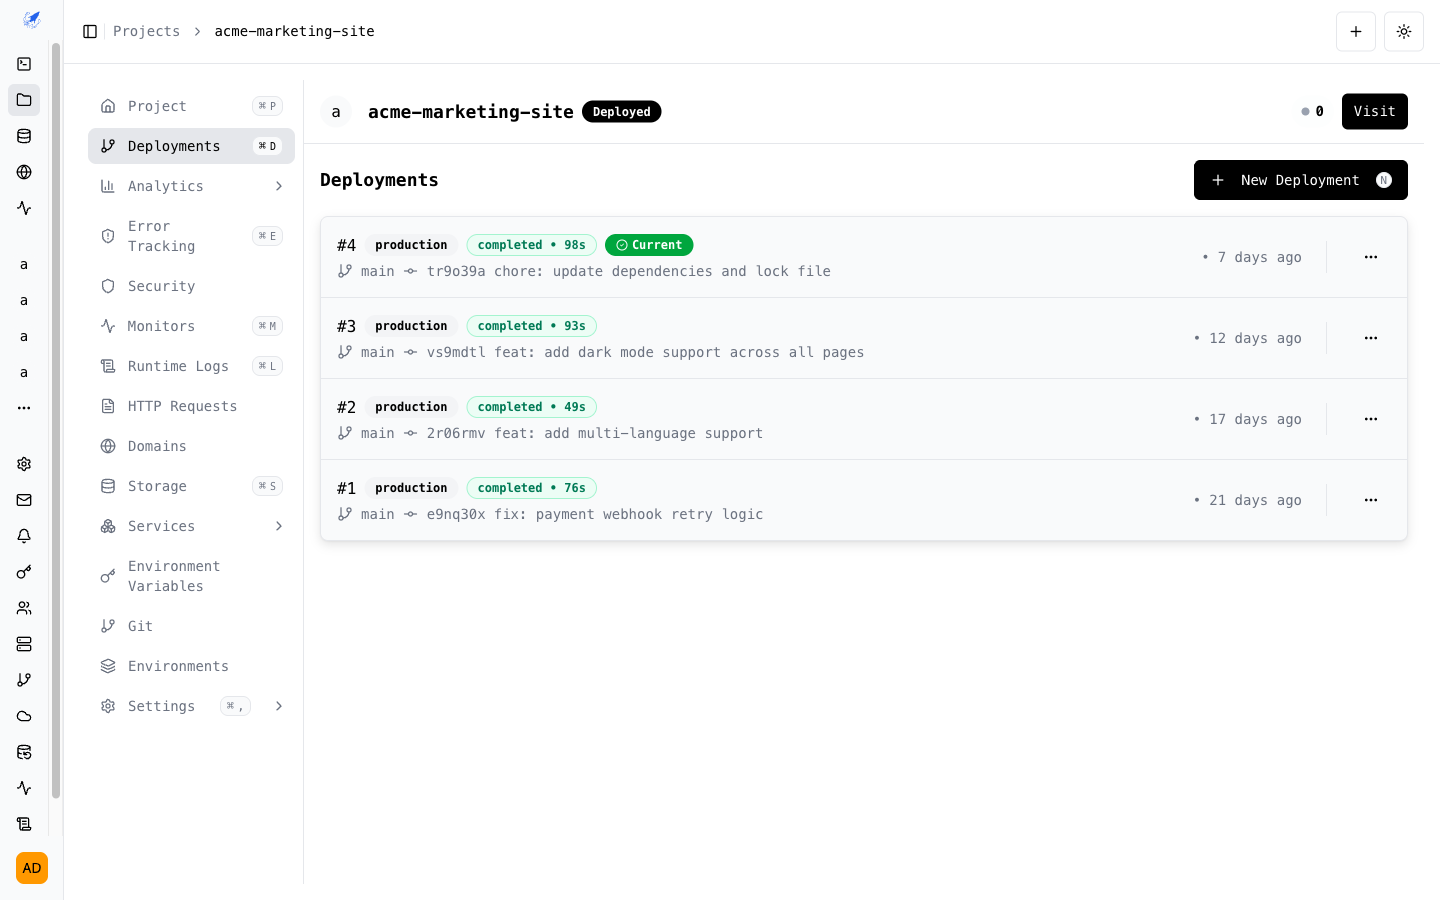Start a New Deployment
The height and width of the screenshot is (900, 1440).
coord(1300,180)
